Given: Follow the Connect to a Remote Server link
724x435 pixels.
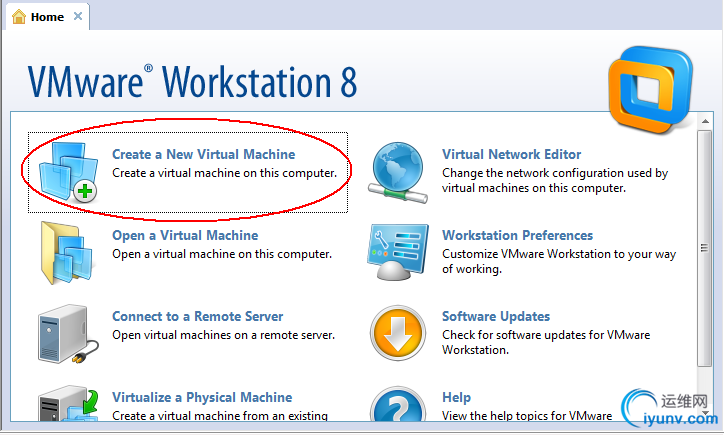Looking at the screenshot, I should tap(198, 316).
